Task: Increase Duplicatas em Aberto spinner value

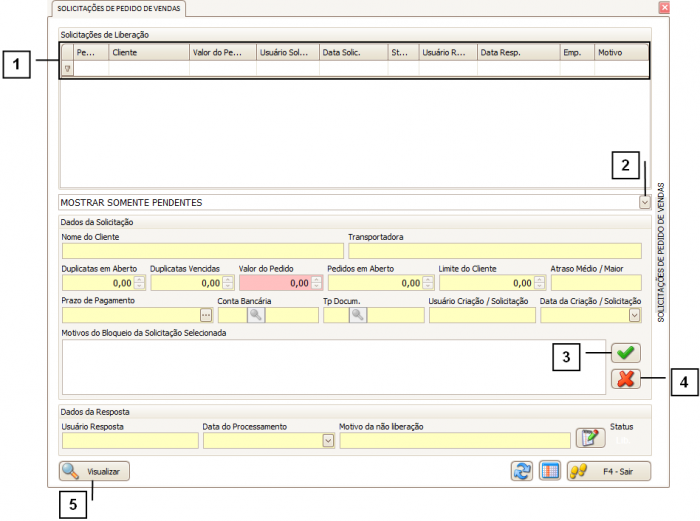Action: click(x=140, y=279)
